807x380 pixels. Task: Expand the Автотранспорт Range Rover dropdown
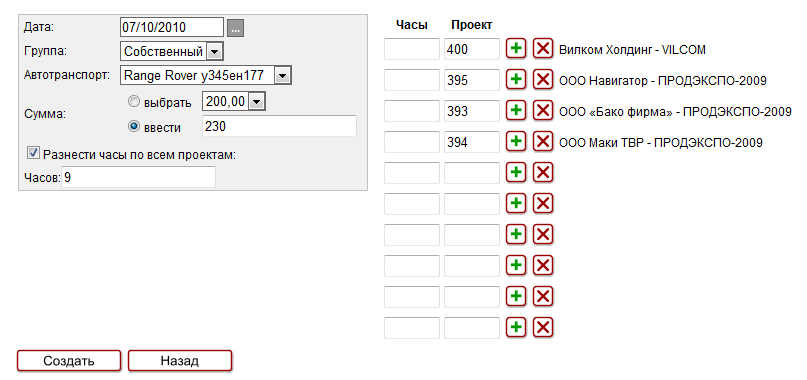[x=205, y=76]
